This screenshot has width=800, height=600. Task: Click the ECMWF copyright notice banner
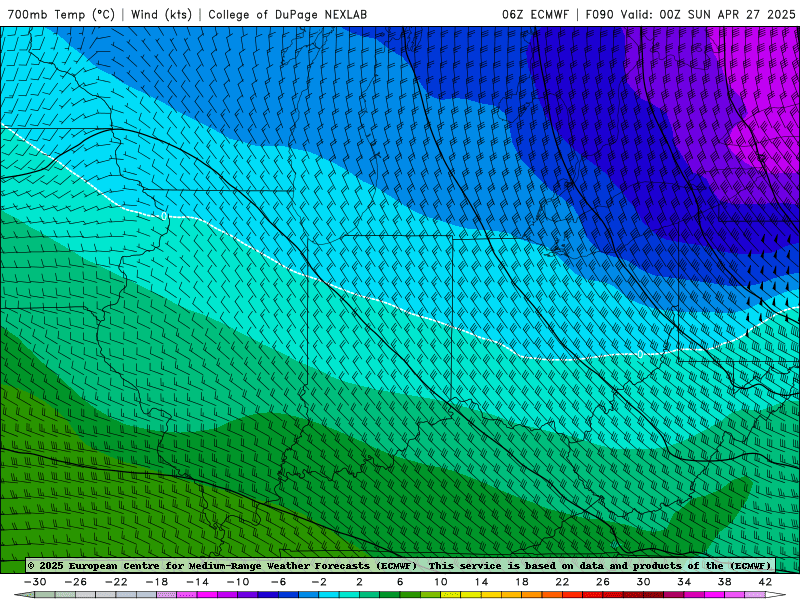pos(400,565)
